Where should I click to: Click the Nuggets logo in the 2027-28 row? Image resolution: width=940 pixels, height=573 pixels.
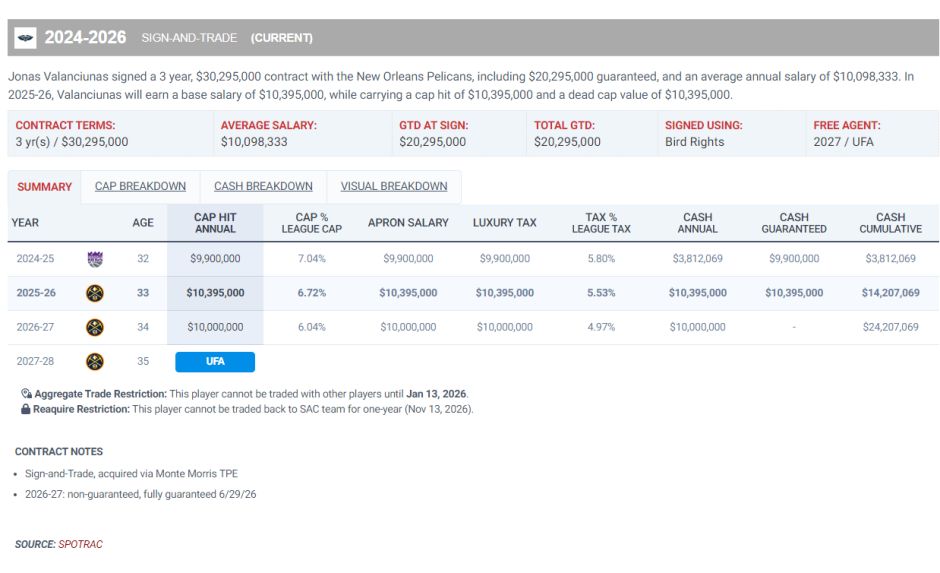(x=95, y=362)
